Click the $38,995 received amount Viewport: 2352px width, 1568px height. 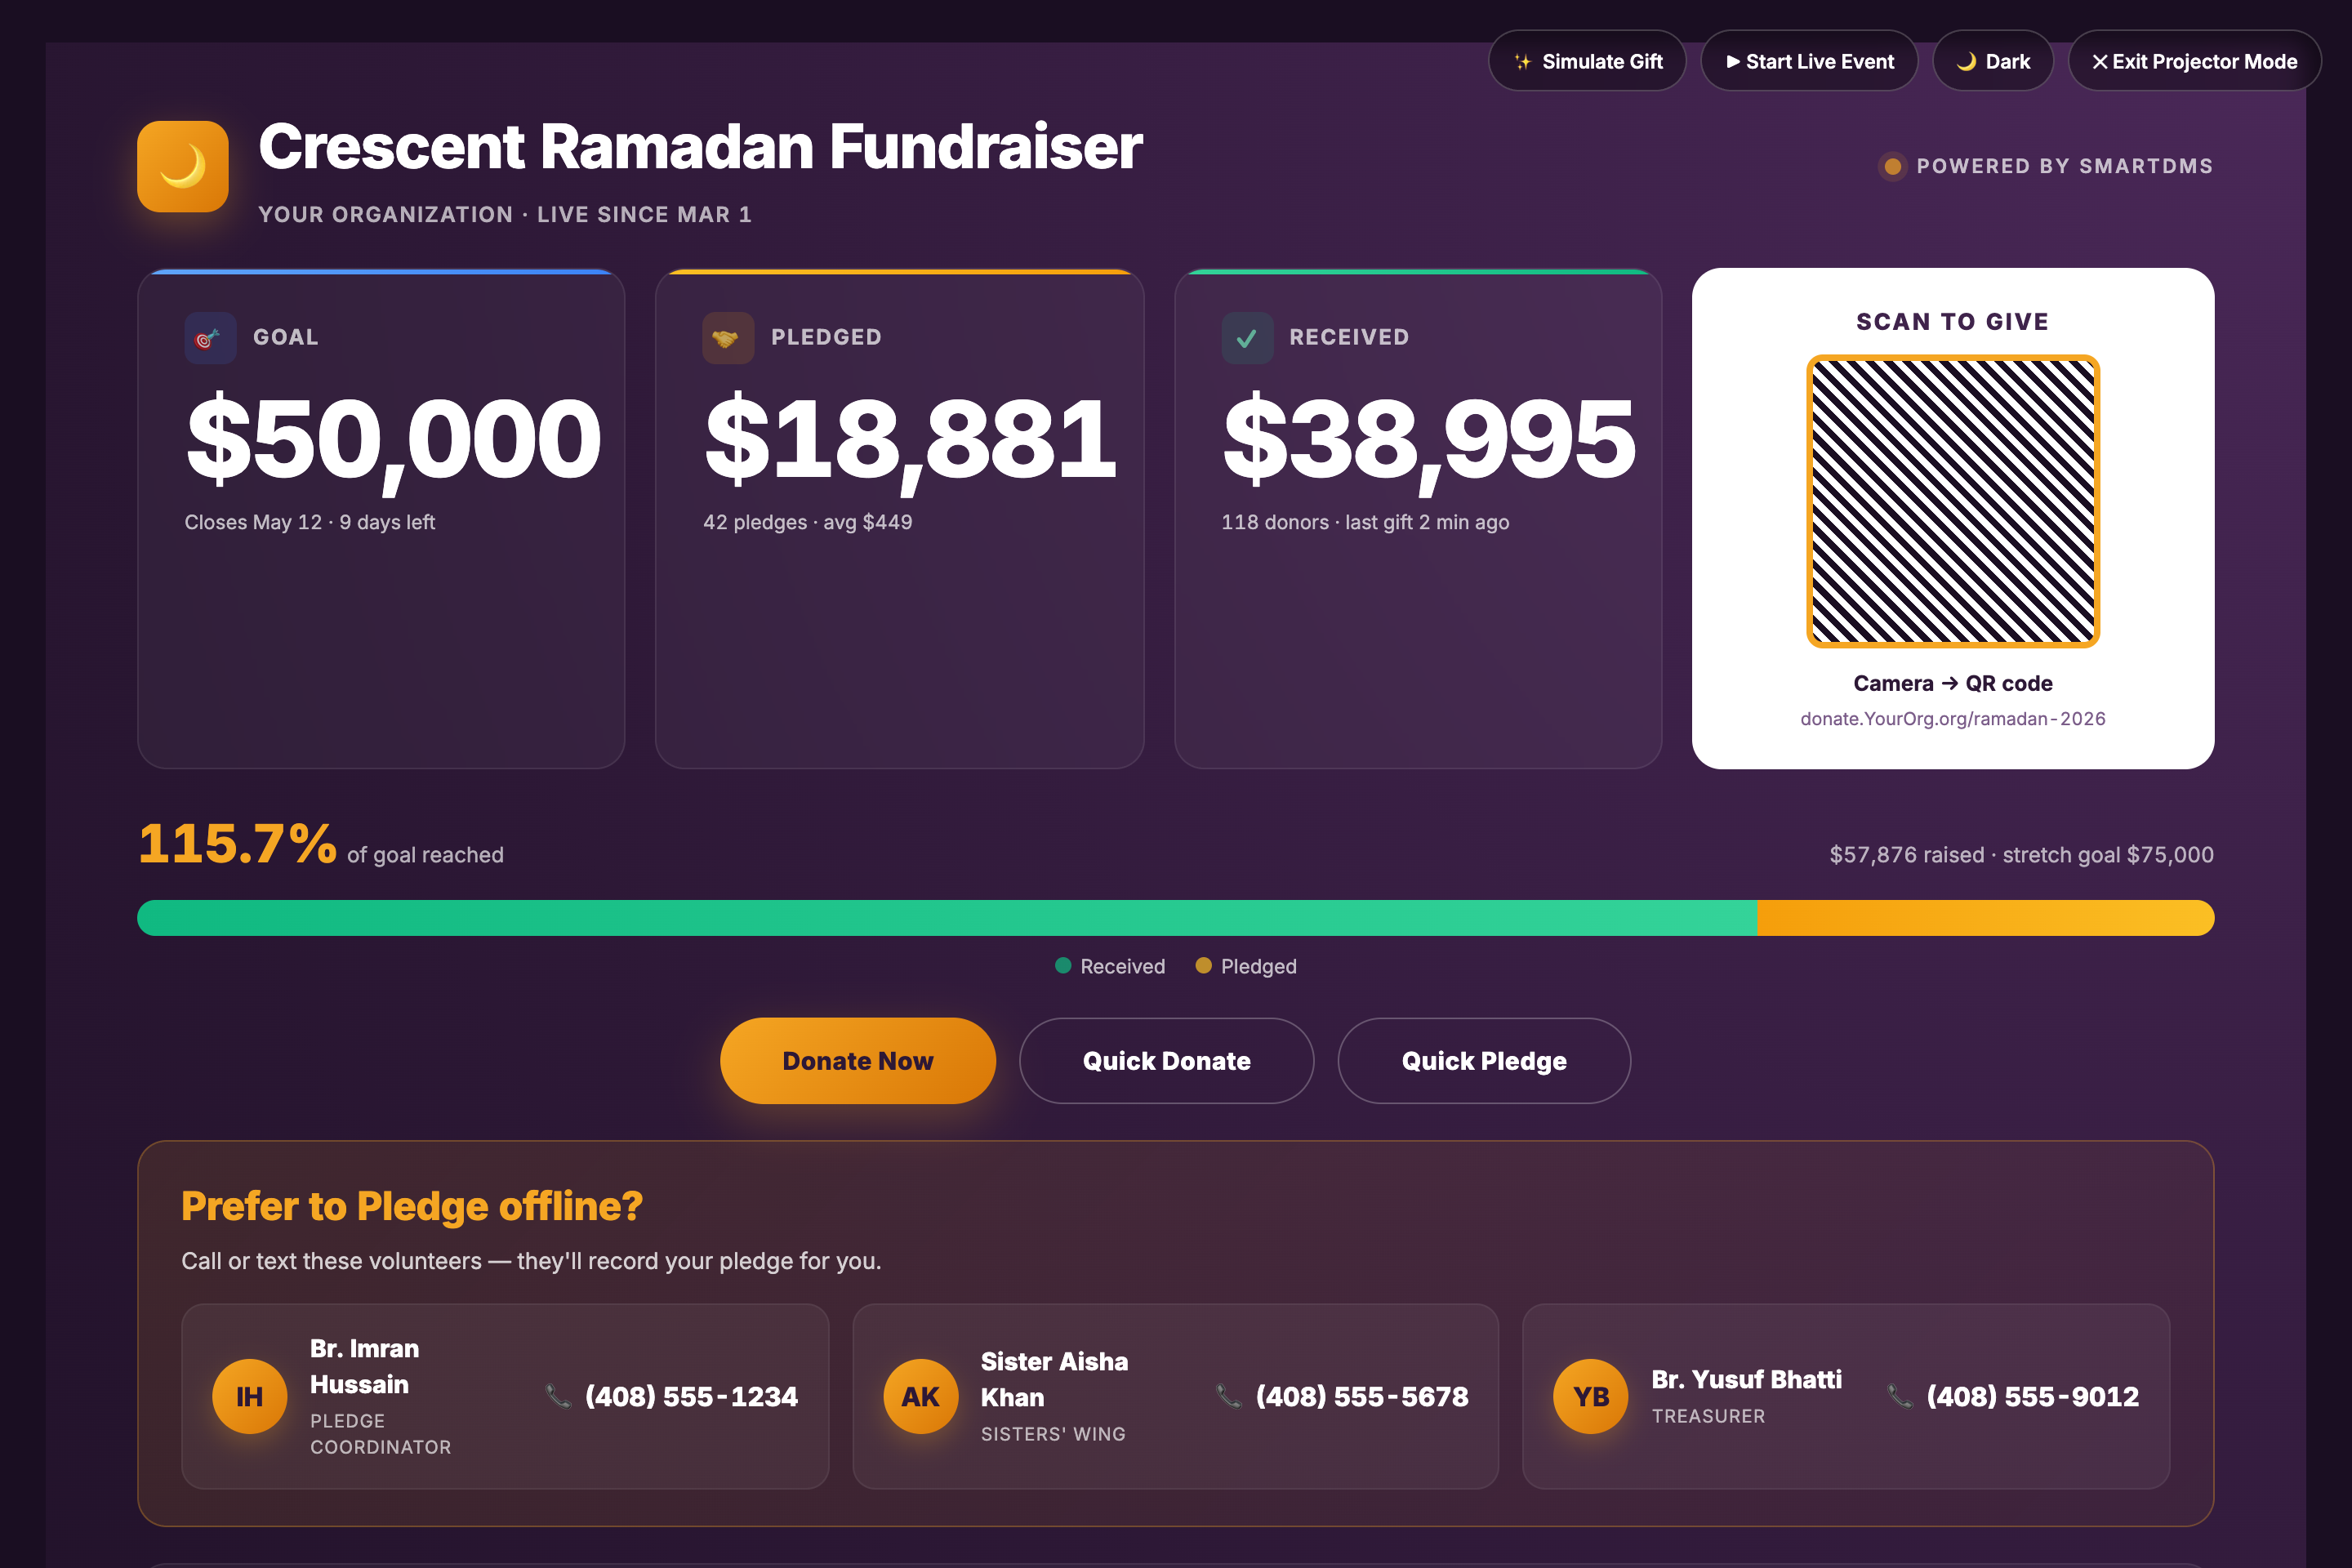[x=1430, y=440]
